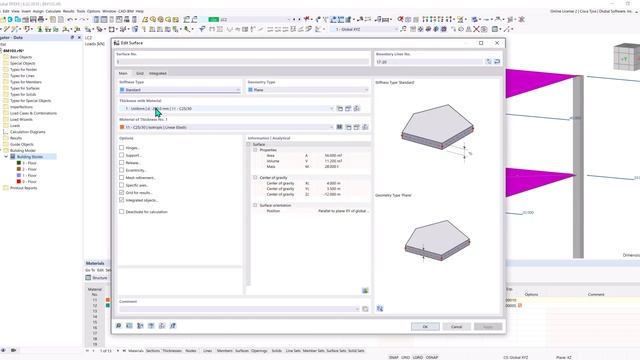Toggle the Integrated objects checkbox
Screen dimensions: 640x360
[x=122, y=200]
